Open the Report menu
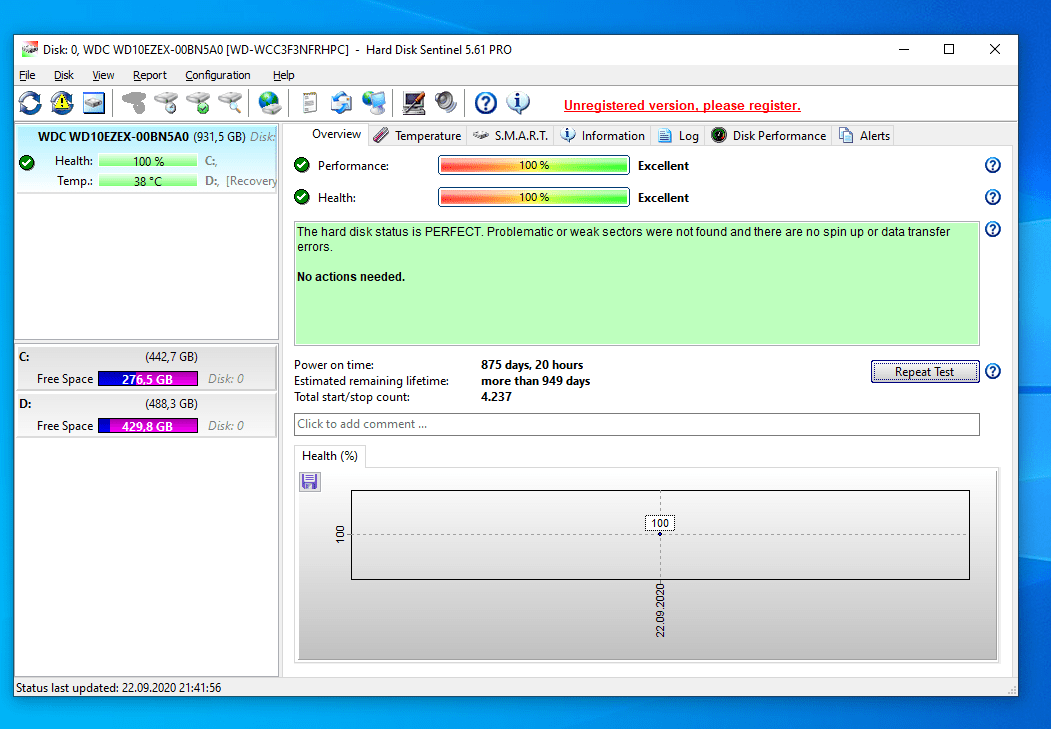Screen dimensions: 1051x729 pyautogui.click(x=149, y=75)
